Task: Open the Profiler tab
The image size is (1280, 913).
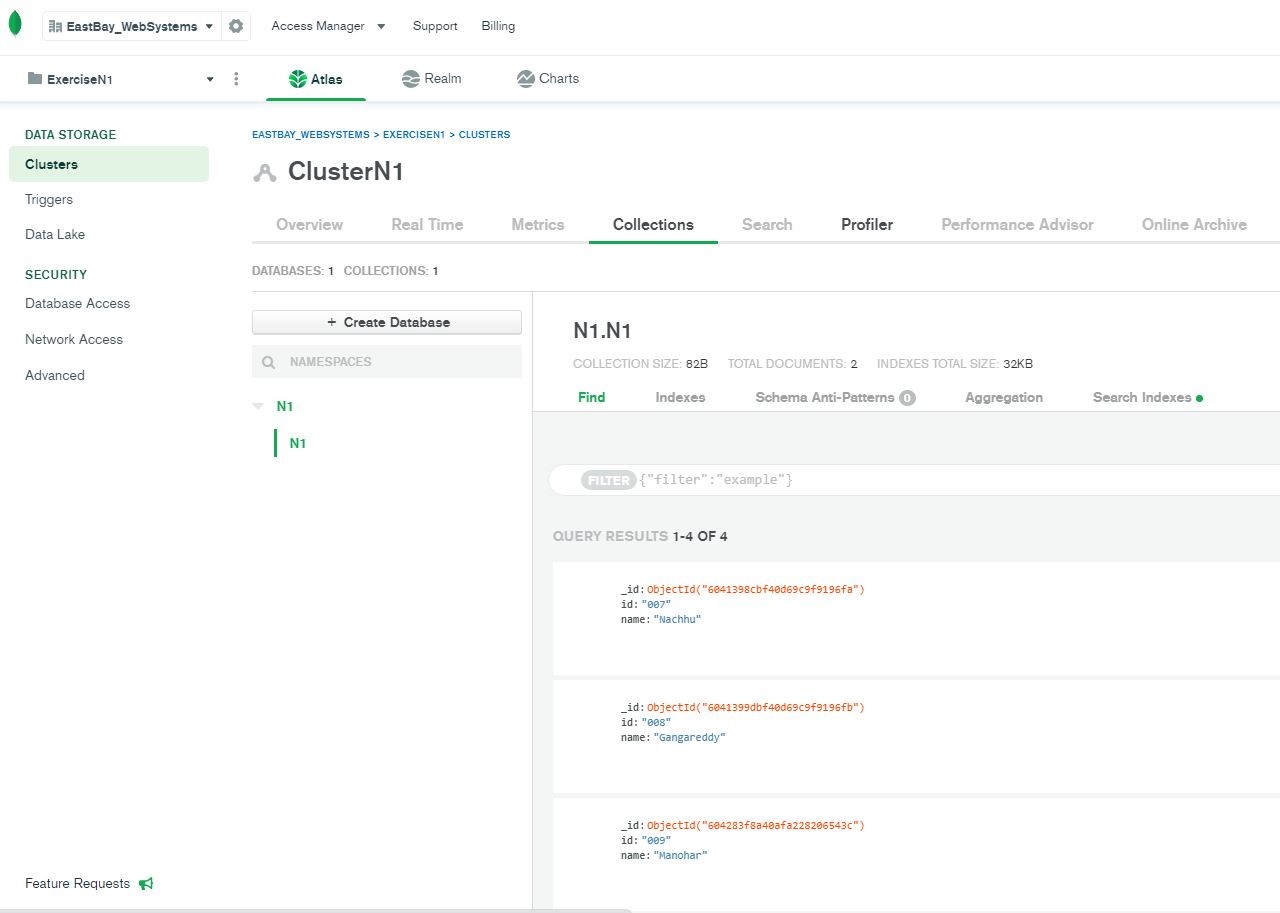Action: coord(867,225)
